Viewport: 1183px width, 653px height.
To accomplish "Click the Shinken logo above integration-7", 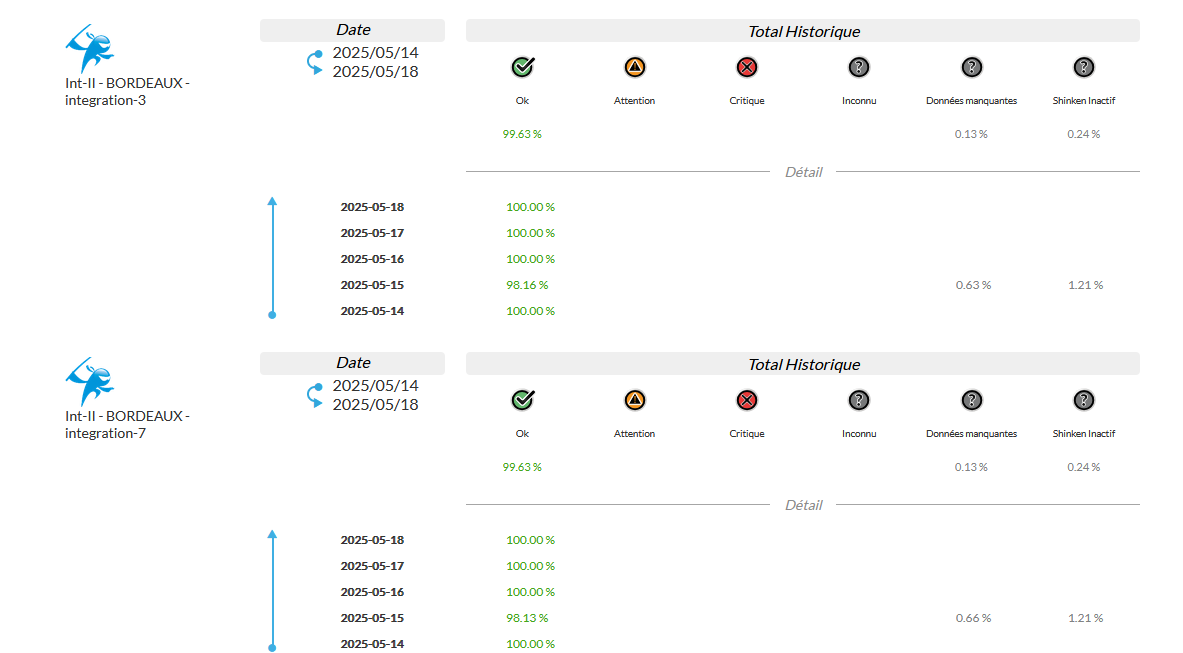I will (89, 381).
